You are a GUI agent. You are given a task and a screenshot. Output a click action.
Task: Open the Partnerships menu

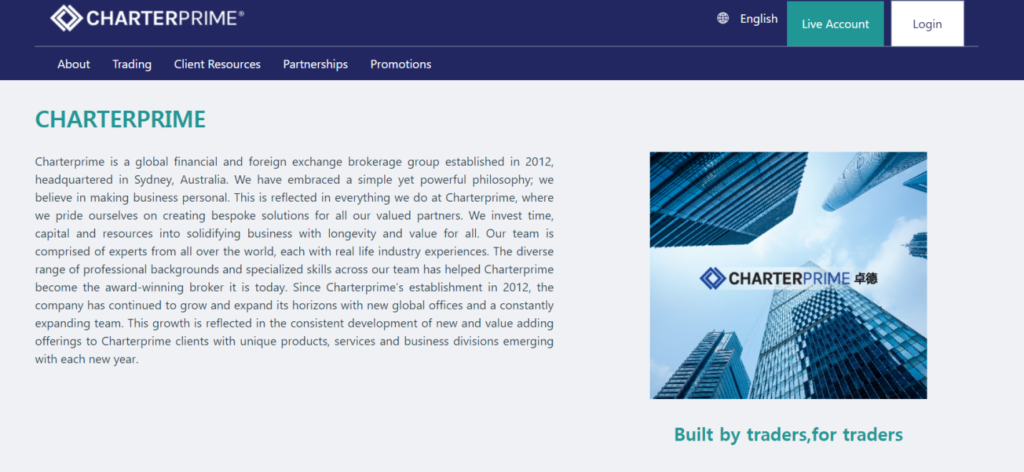click(315, 64)
